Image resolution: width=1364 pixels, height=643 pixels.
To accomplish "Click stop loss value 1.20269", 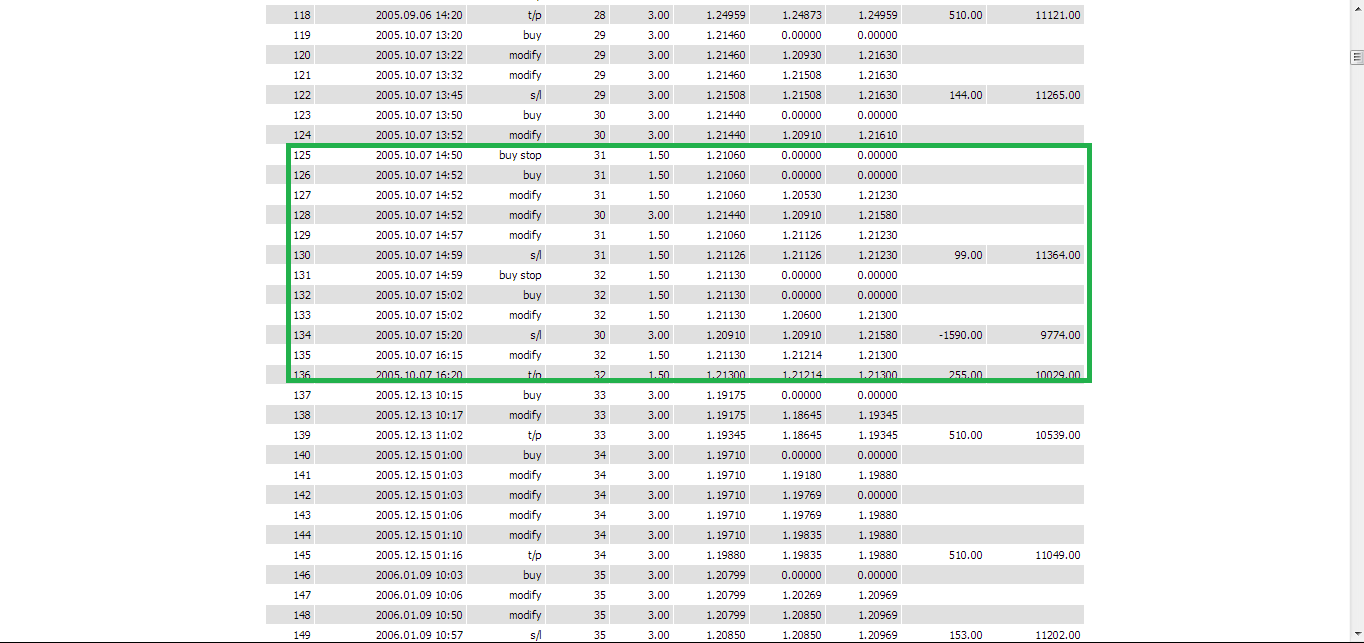I will [800, 595].
